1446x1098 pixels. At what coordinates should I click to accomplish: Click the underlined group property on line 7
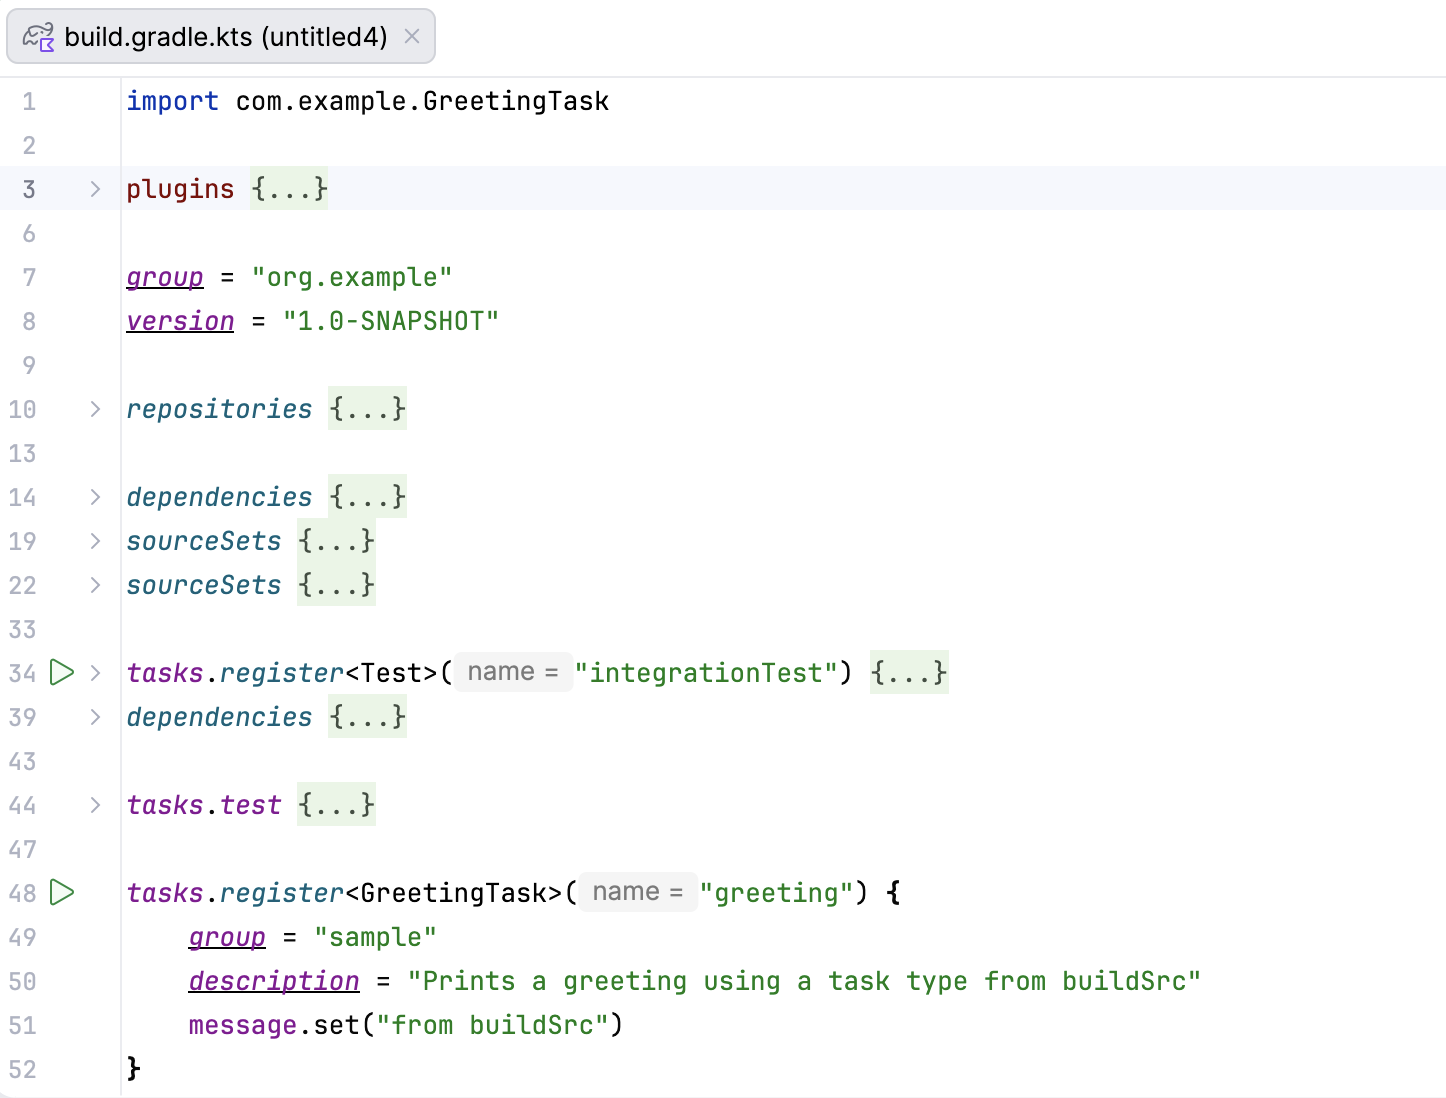(165, 277)
